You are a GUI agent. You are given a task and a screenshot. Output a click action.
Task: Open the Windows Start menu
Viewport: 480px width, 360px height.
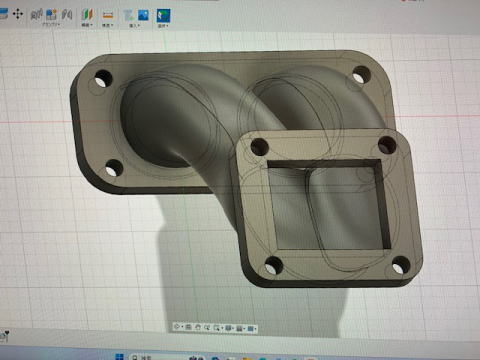(119, 357)
